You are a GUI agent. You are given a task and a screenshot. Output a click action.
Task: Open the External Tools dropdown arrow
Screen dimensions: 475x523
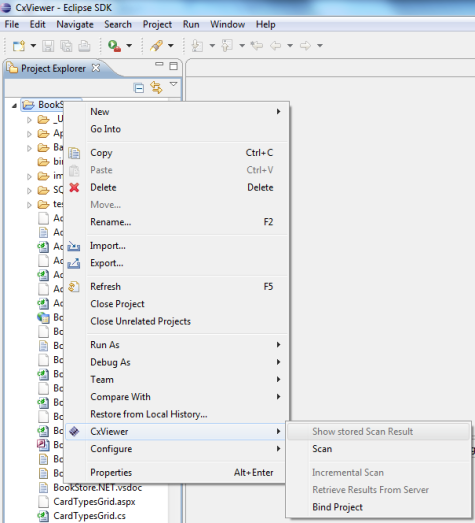click(x=170, y=45)
